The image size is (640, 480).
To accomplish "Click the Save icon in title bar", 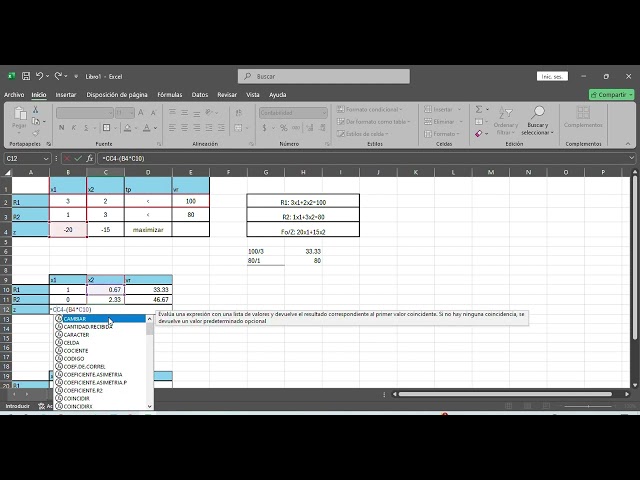I will coord(26,76).
